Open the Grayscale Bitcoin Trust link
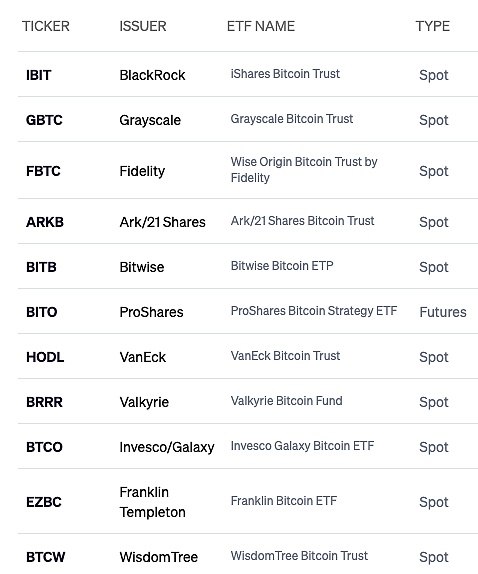The height and width of the screenshot is (574, 478). coord(292,119)
